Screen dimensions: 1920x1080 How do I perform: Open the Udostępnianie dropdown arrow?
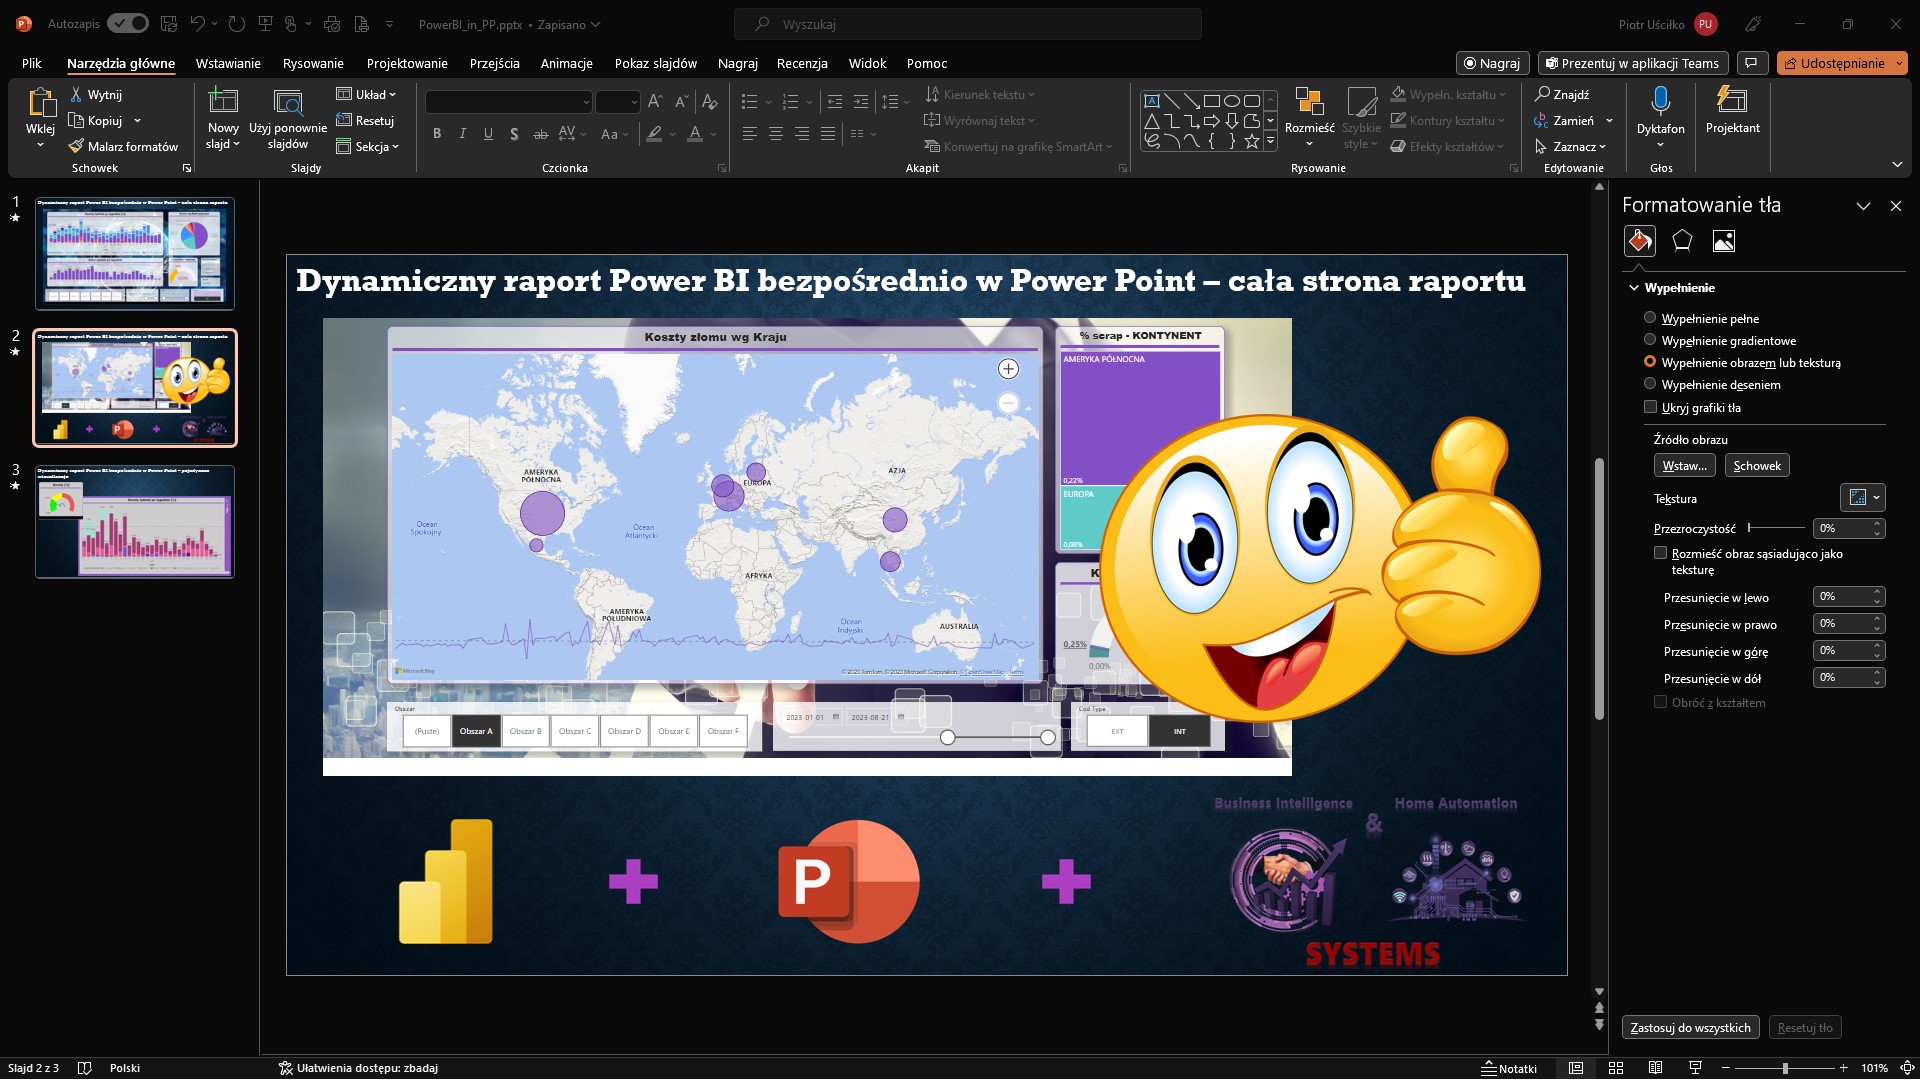[x=1899, y=63]
